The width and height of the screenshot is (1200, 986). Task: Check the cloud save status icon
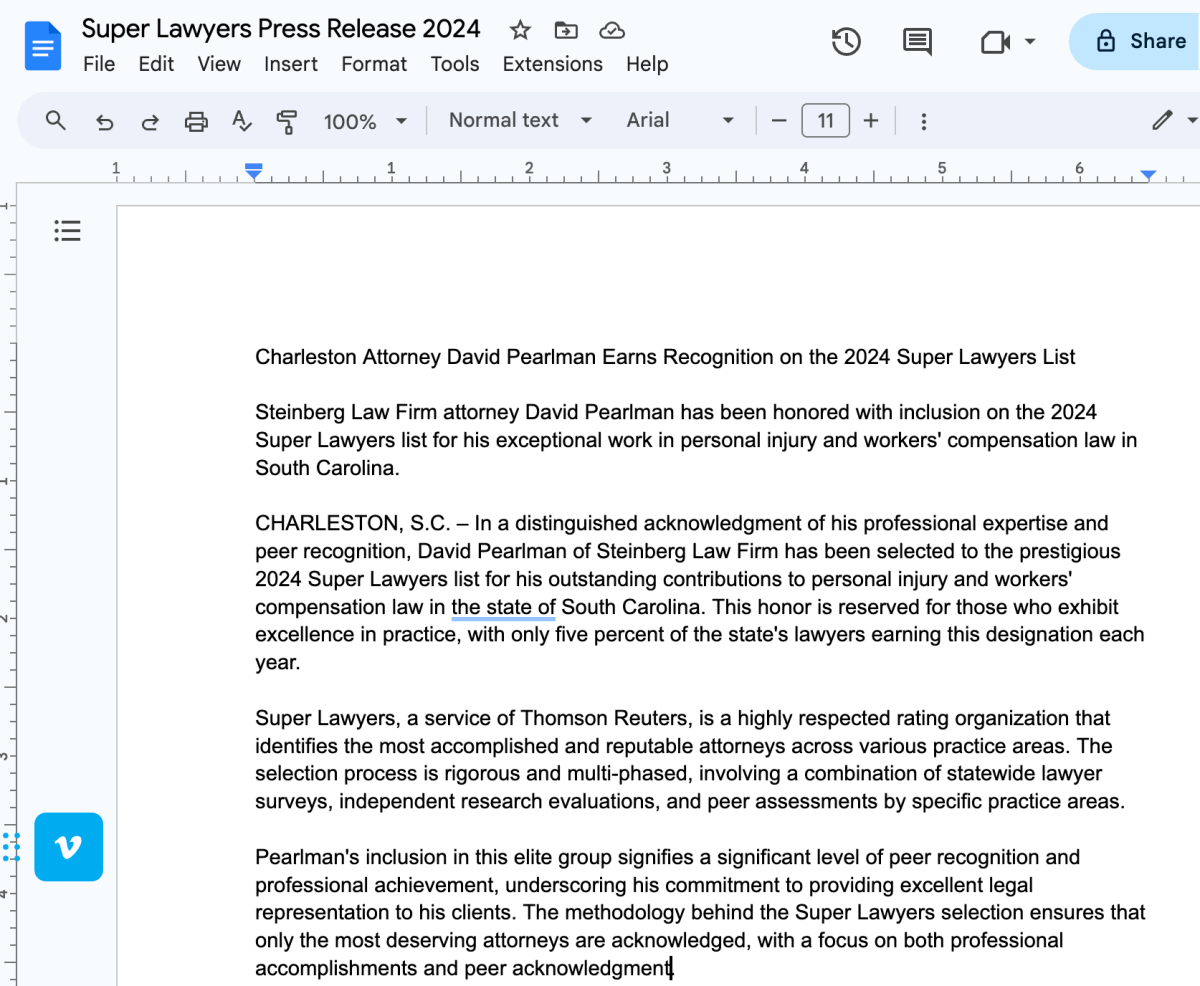(x=612, y=30)
